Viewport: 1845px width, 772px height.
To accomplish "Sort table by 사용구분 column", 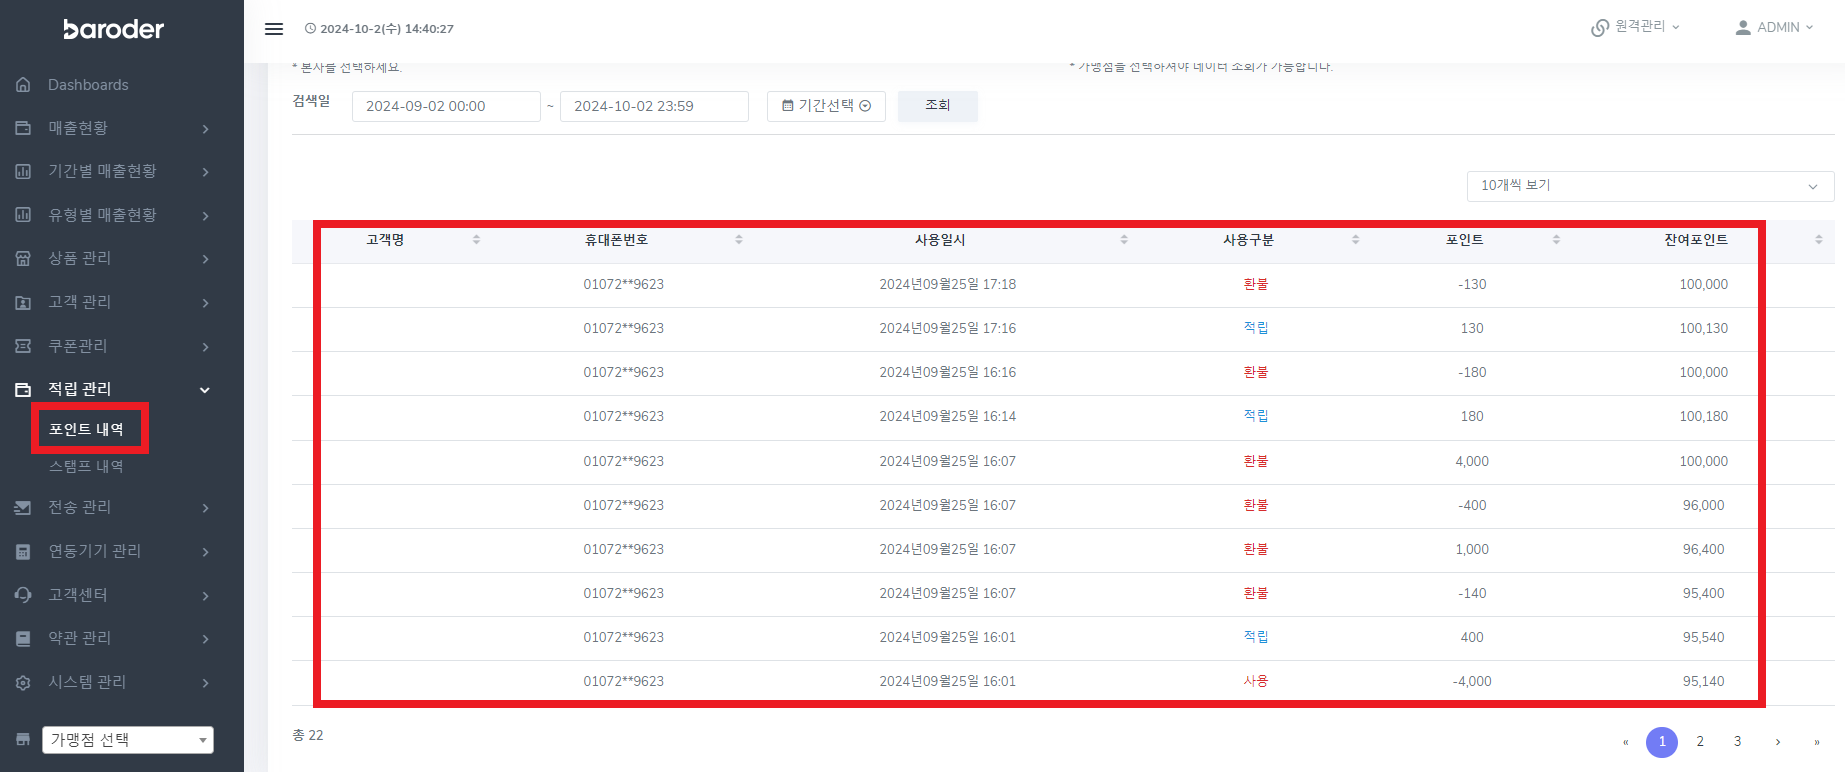I will 1356,240.
